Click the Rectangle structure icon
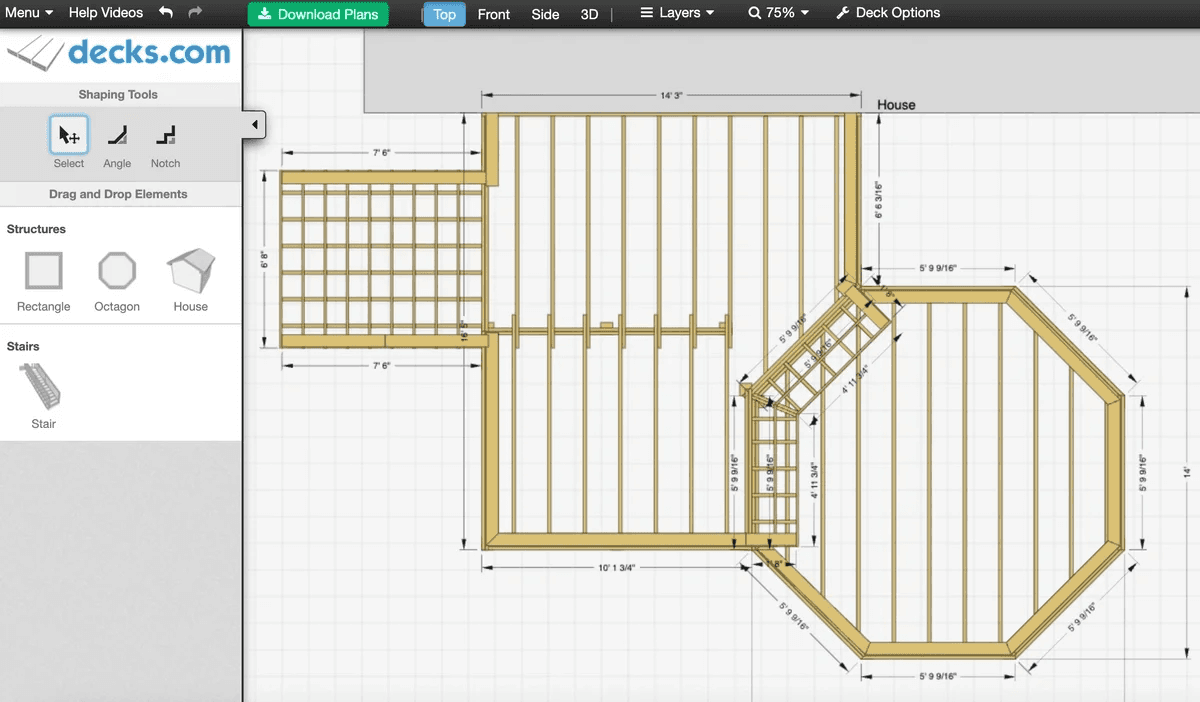The width and height of the screenshot is (1200, 702). pyautogui.click(x=44, y=271)
